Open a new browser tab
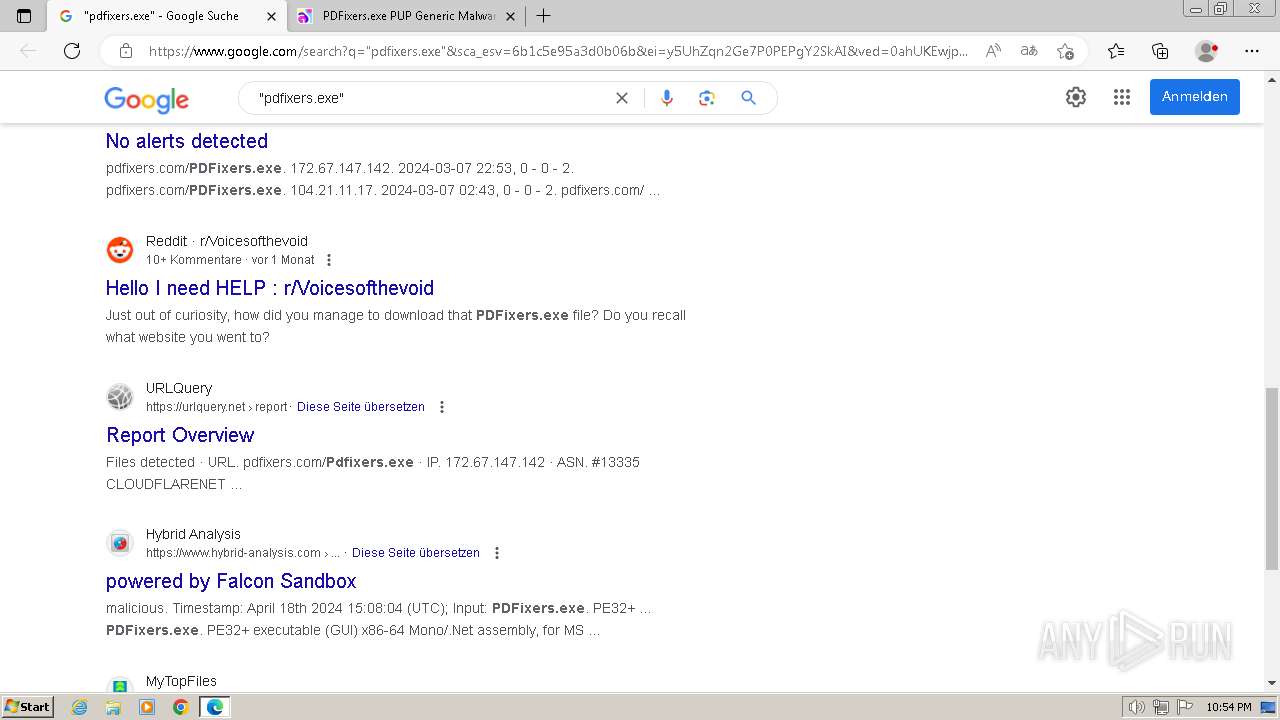The height and width of the screenshot is (720, 1280). [543, 16]
